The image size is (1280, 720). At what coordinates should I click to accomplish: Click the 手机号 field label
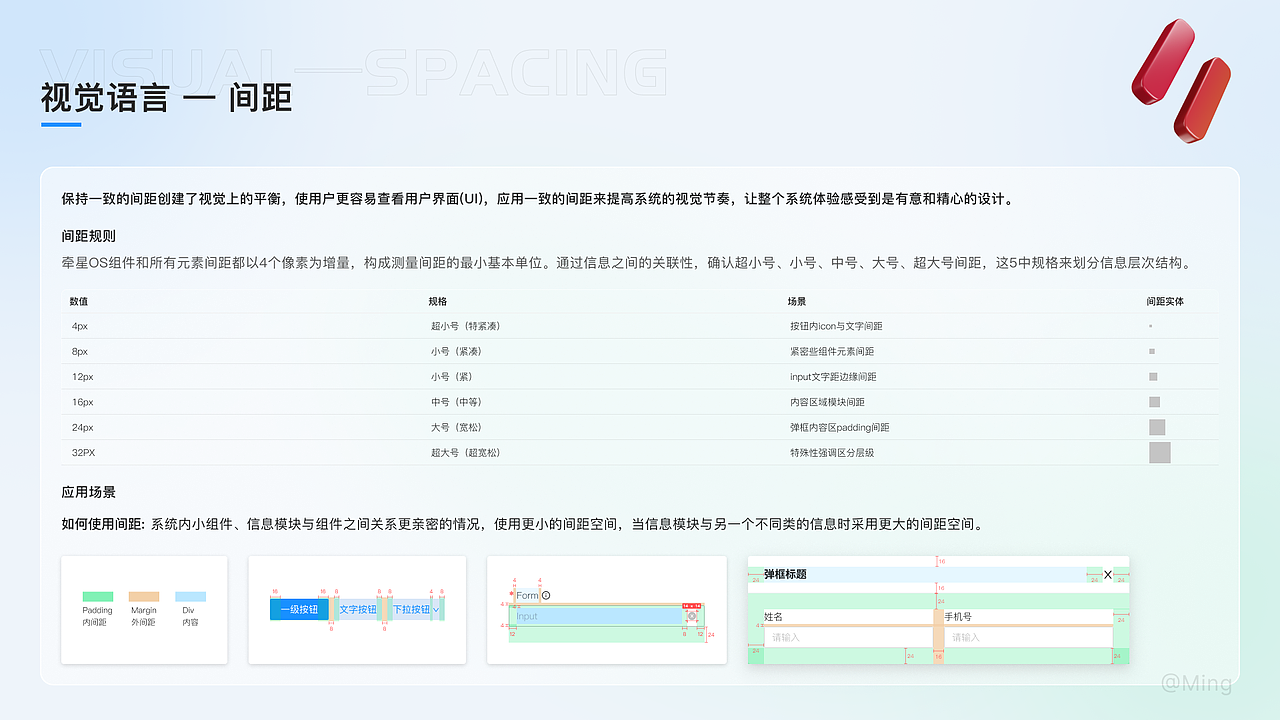958,617
